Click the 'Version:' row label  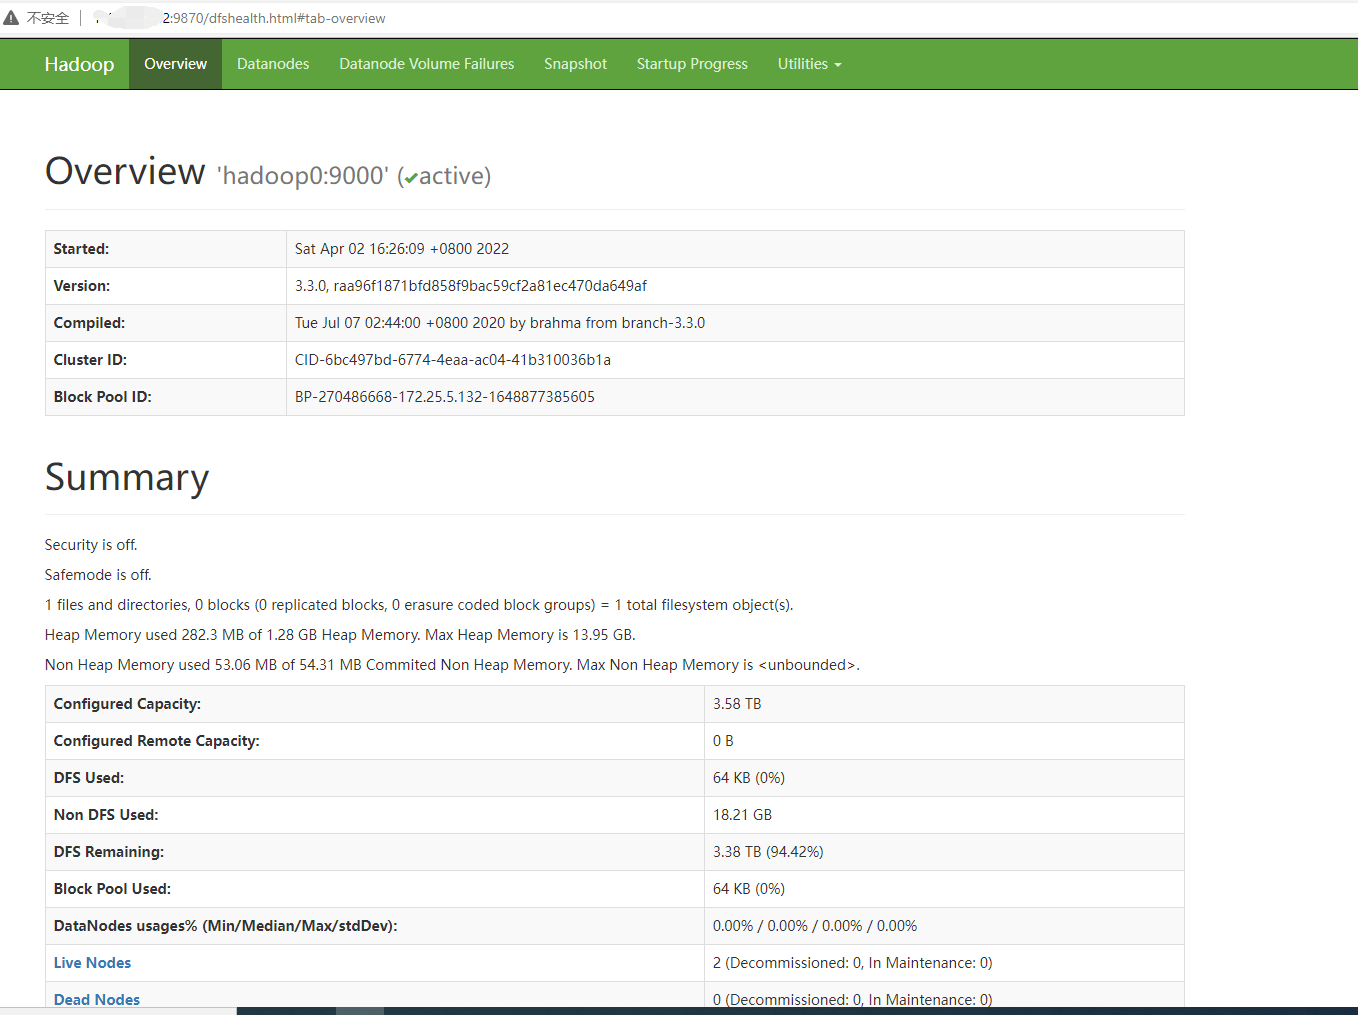click(82, 286)
